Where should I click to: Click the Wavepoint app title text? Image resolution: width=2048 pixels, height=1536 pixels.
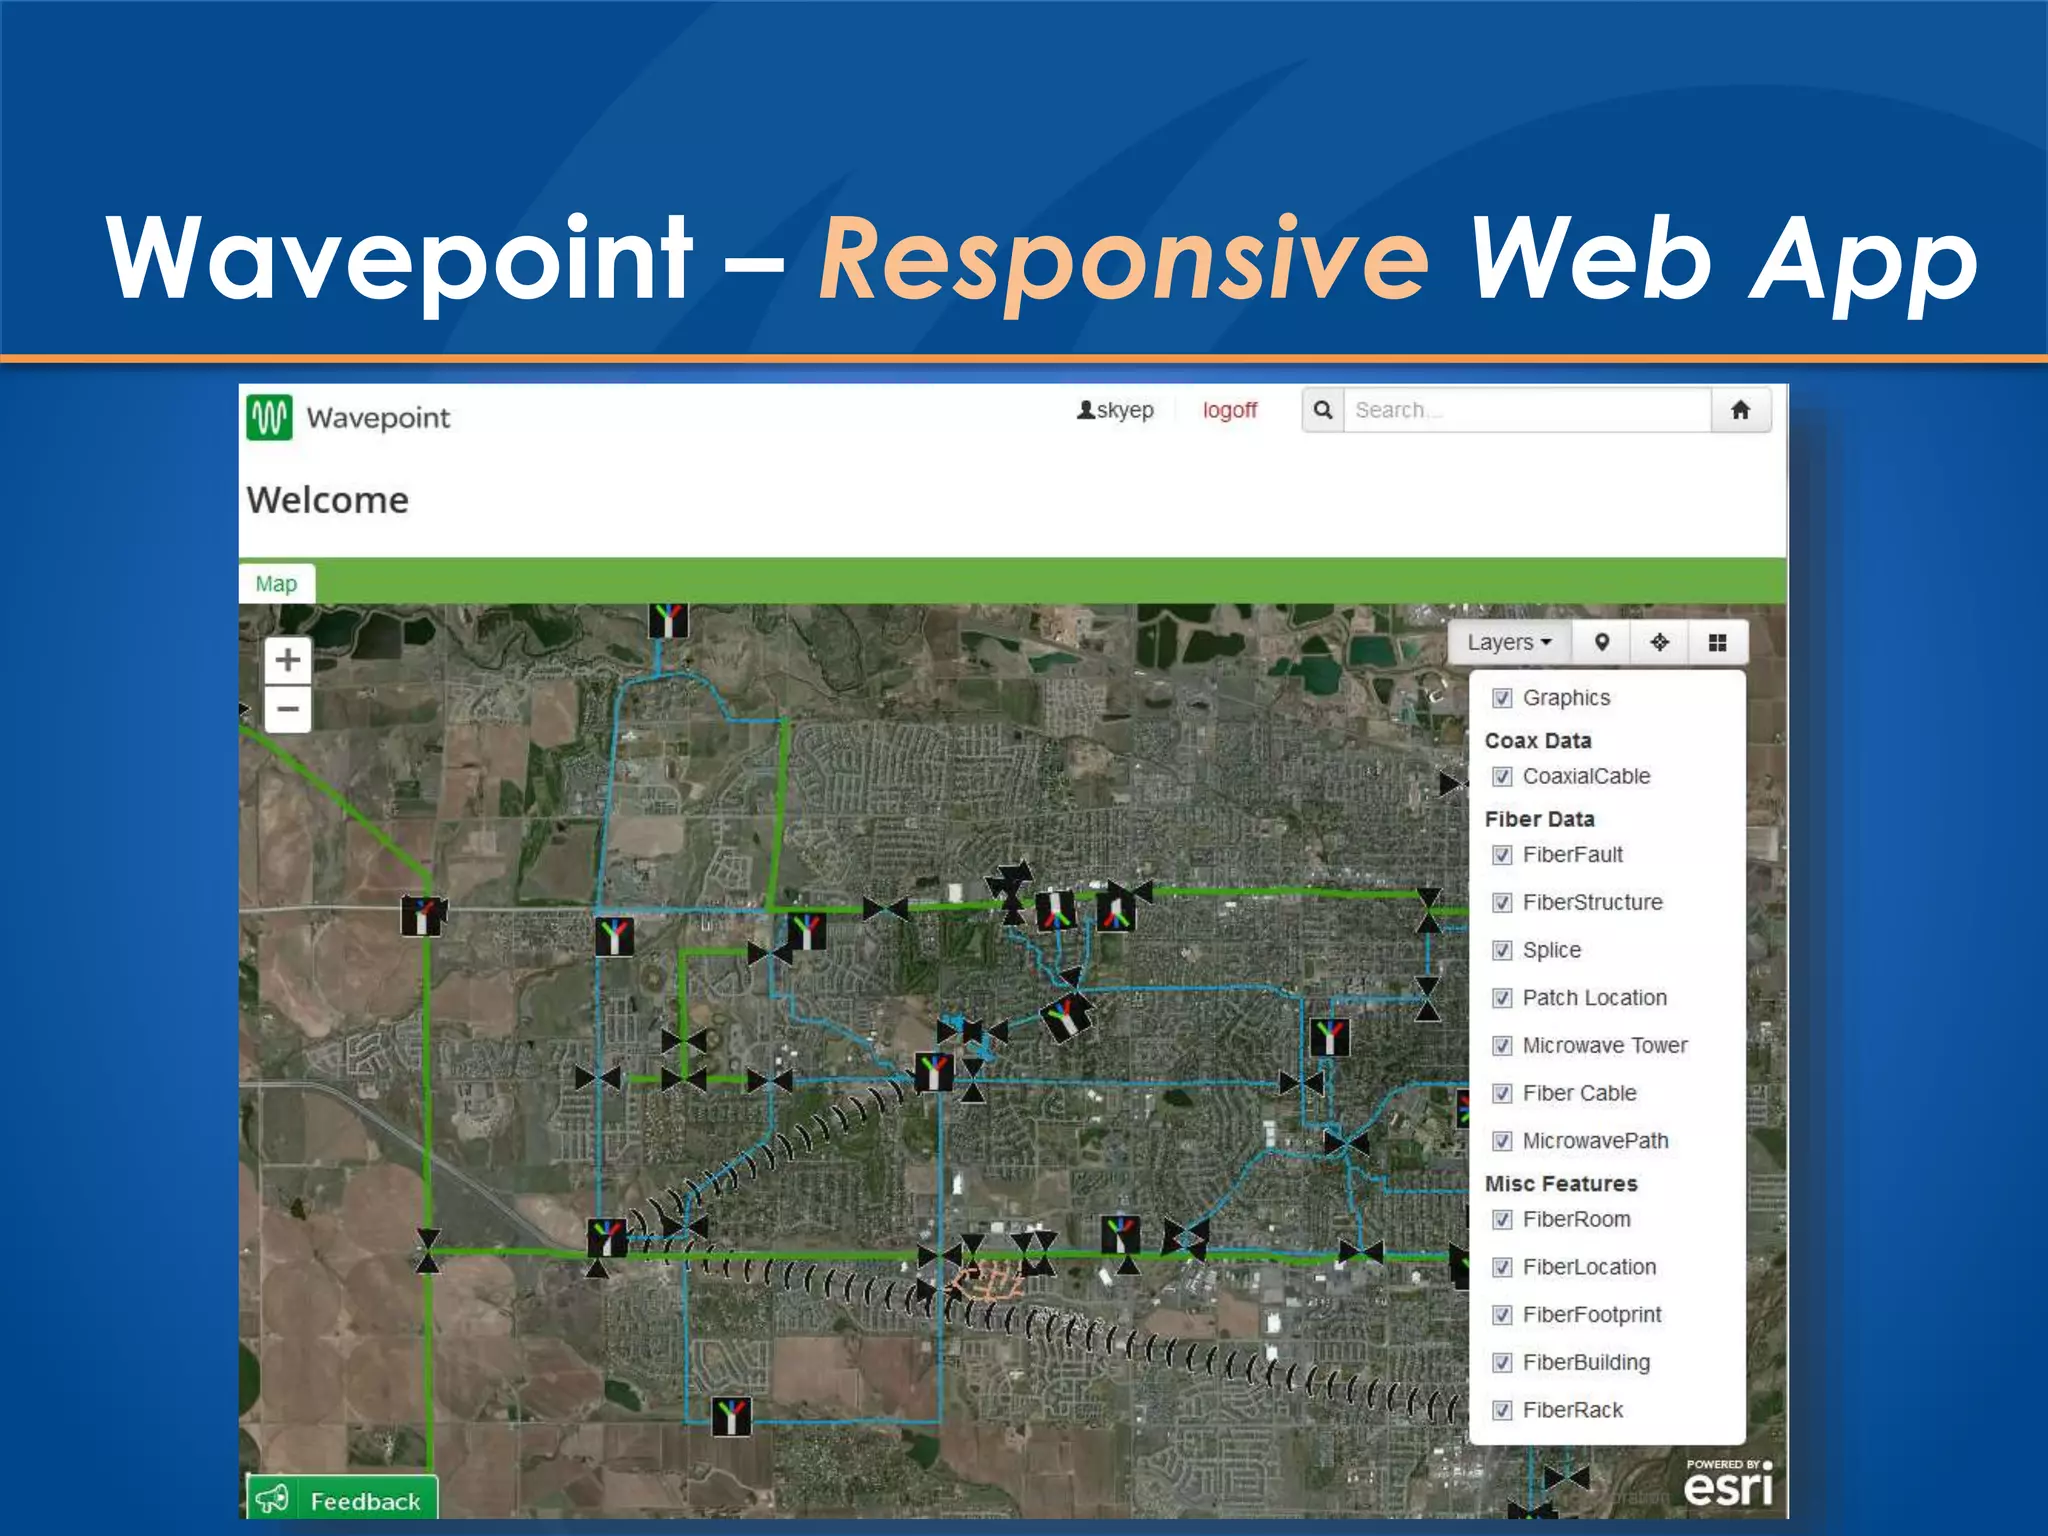378,418
